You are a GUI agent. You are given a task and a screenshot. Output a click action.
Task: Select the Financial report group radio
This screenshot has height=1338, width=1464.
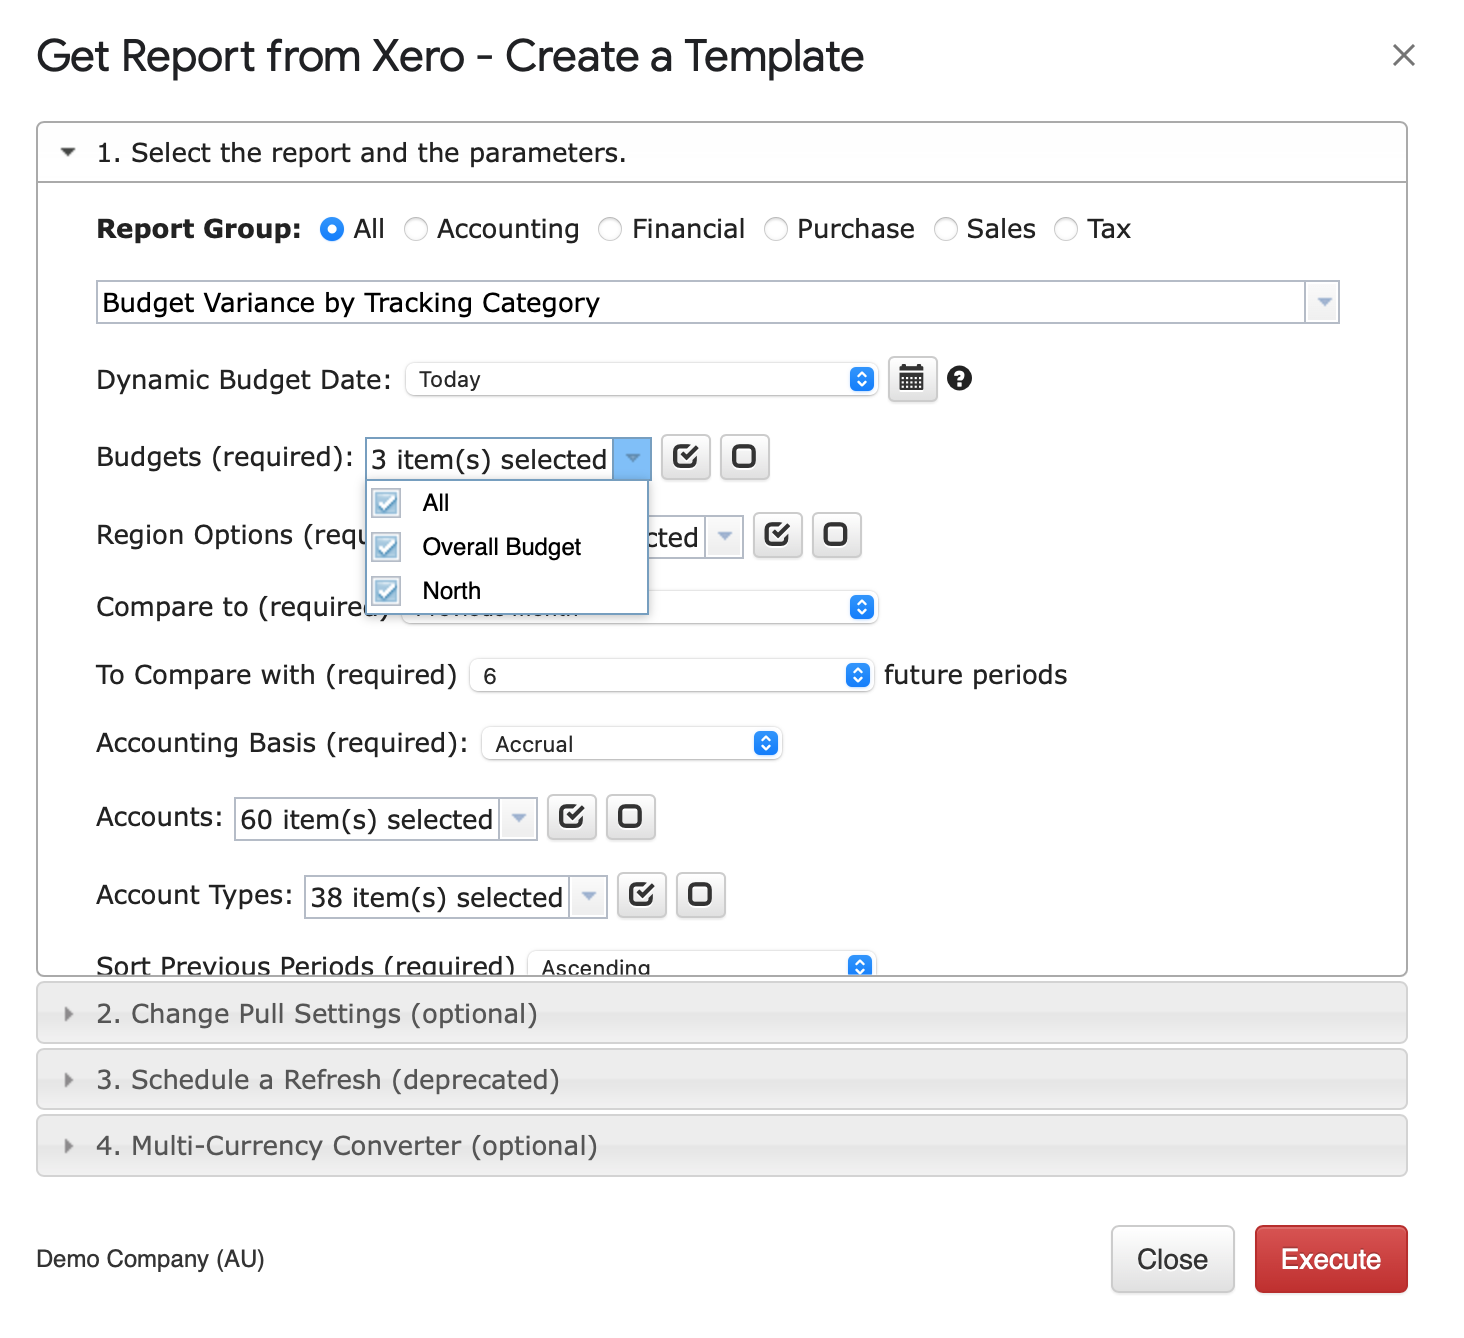[x=610, y=230]
